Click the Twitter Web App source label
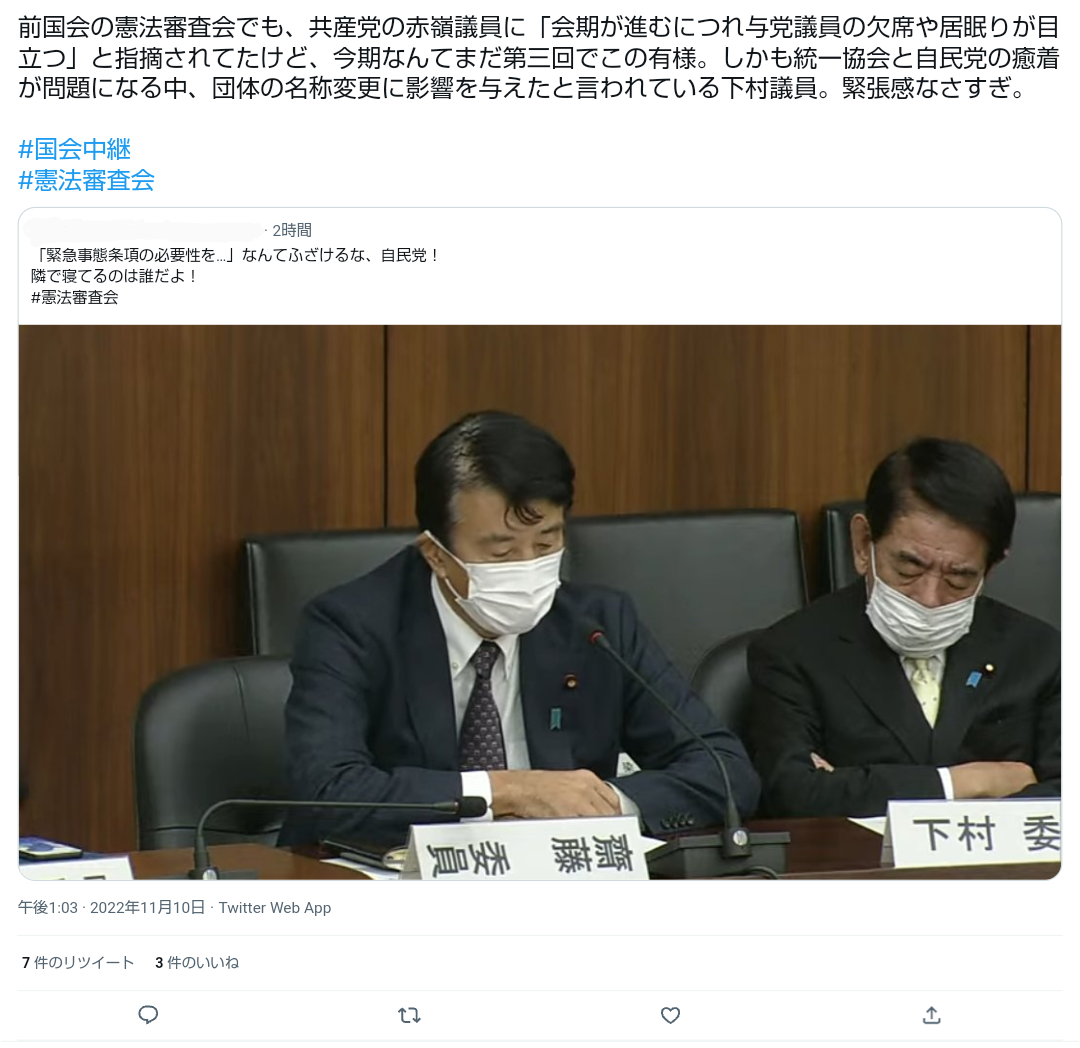 click(275, 908)
